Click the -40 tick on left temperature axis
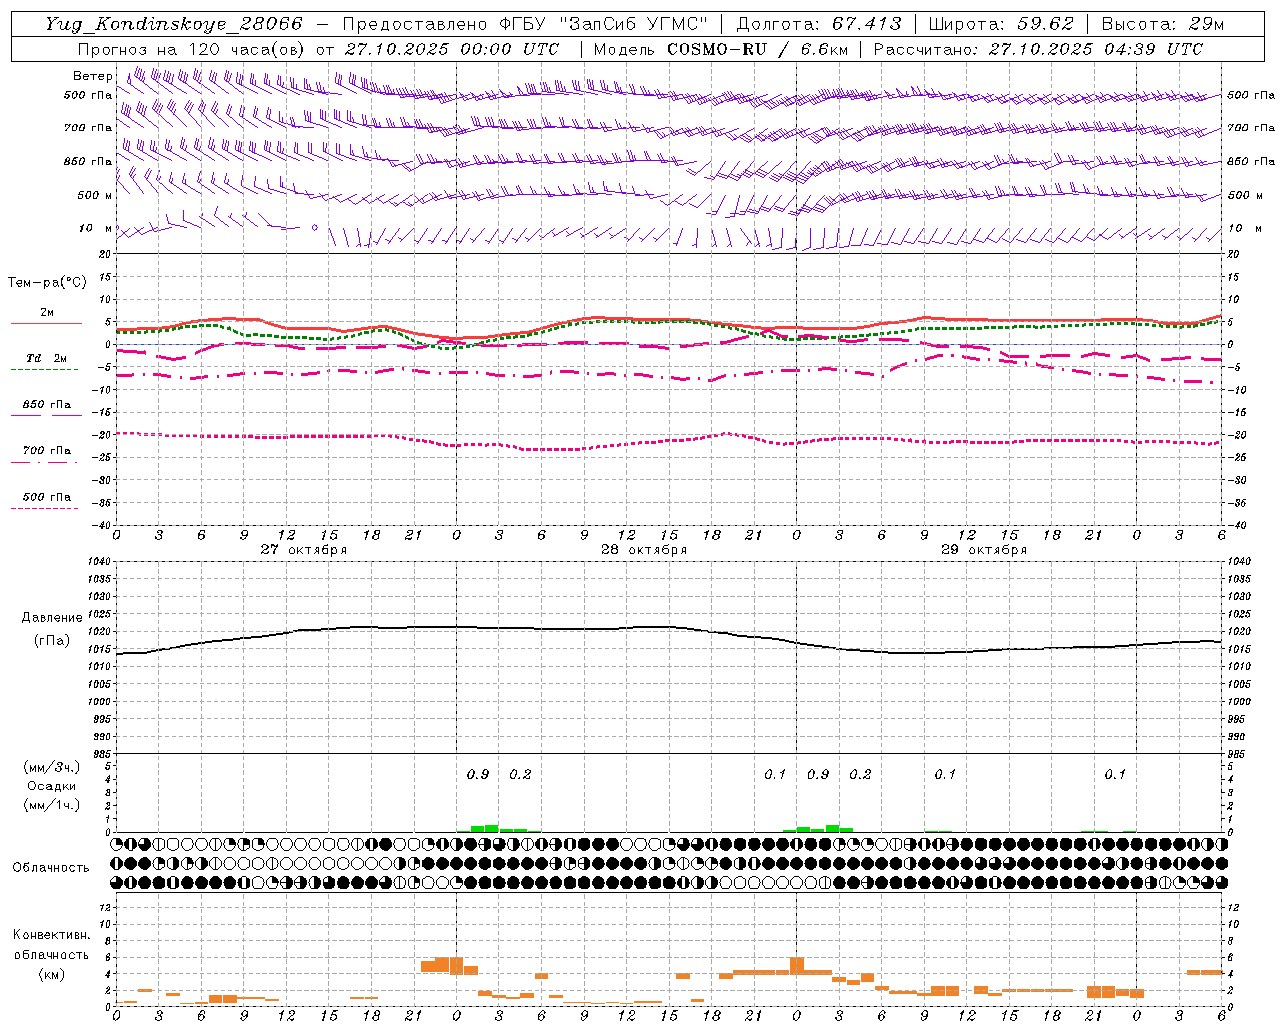The image size is (1280, 1024). click(100, 525)
